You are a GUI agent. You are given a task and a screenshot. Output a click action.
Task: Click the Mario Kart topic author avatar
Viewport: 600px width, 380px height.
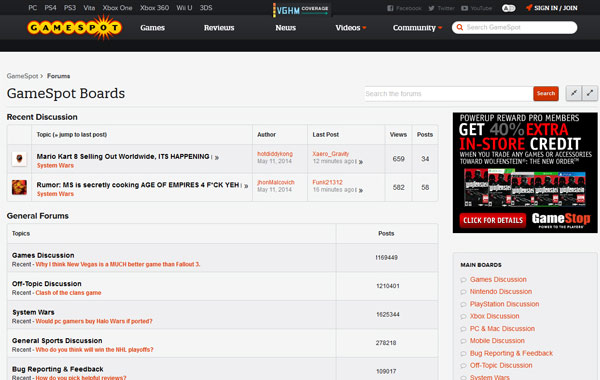(19, 159)
